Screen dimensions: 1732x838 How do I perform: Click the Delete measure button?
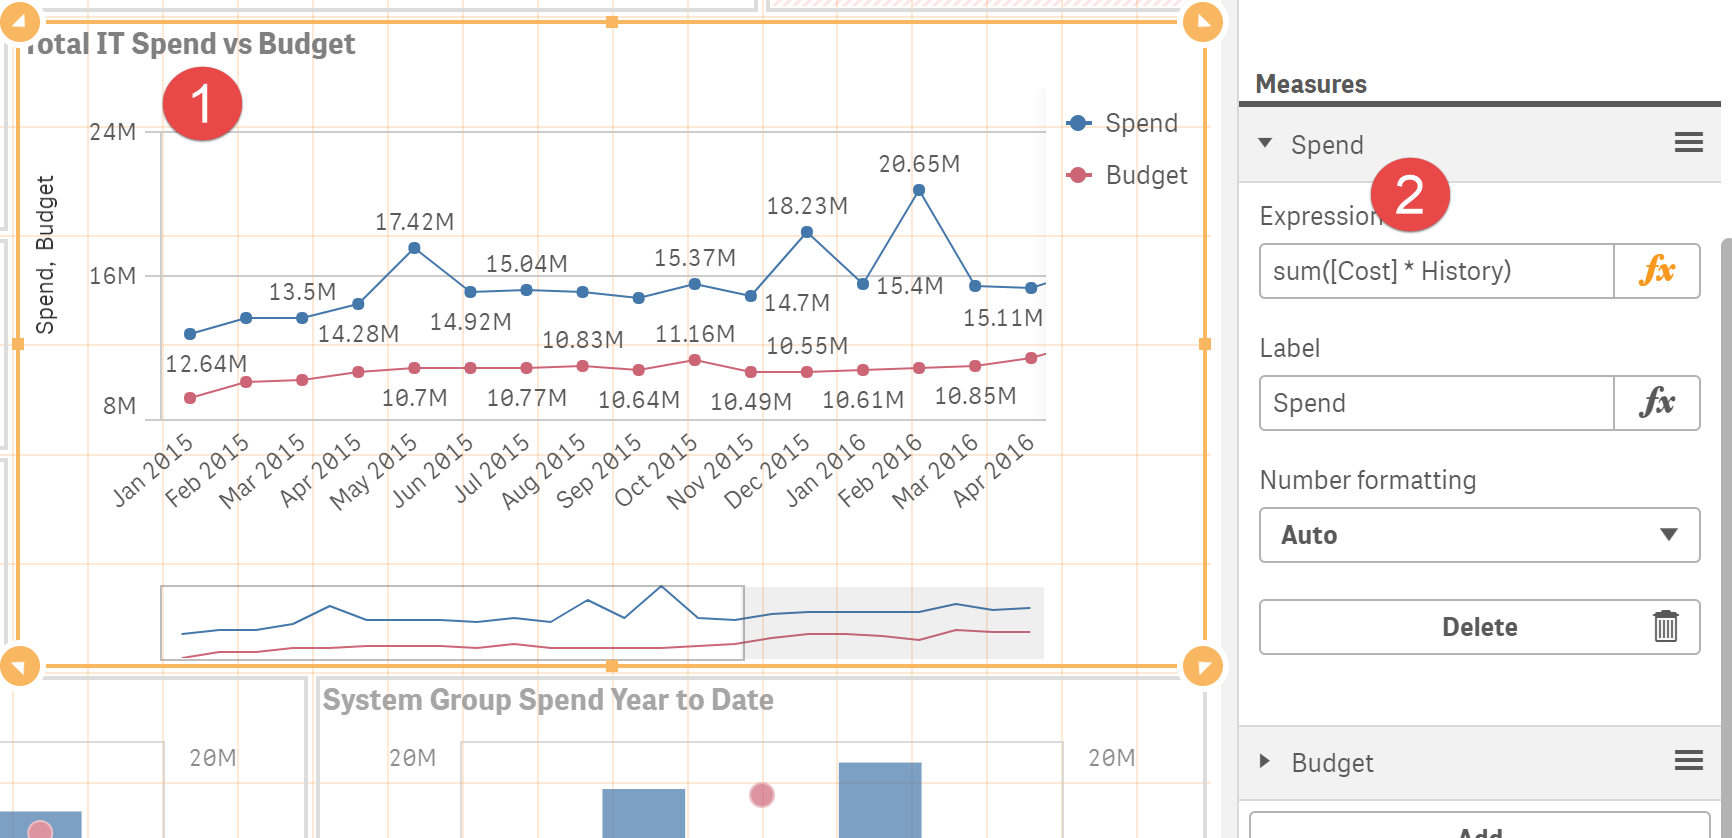point(1480,627)
